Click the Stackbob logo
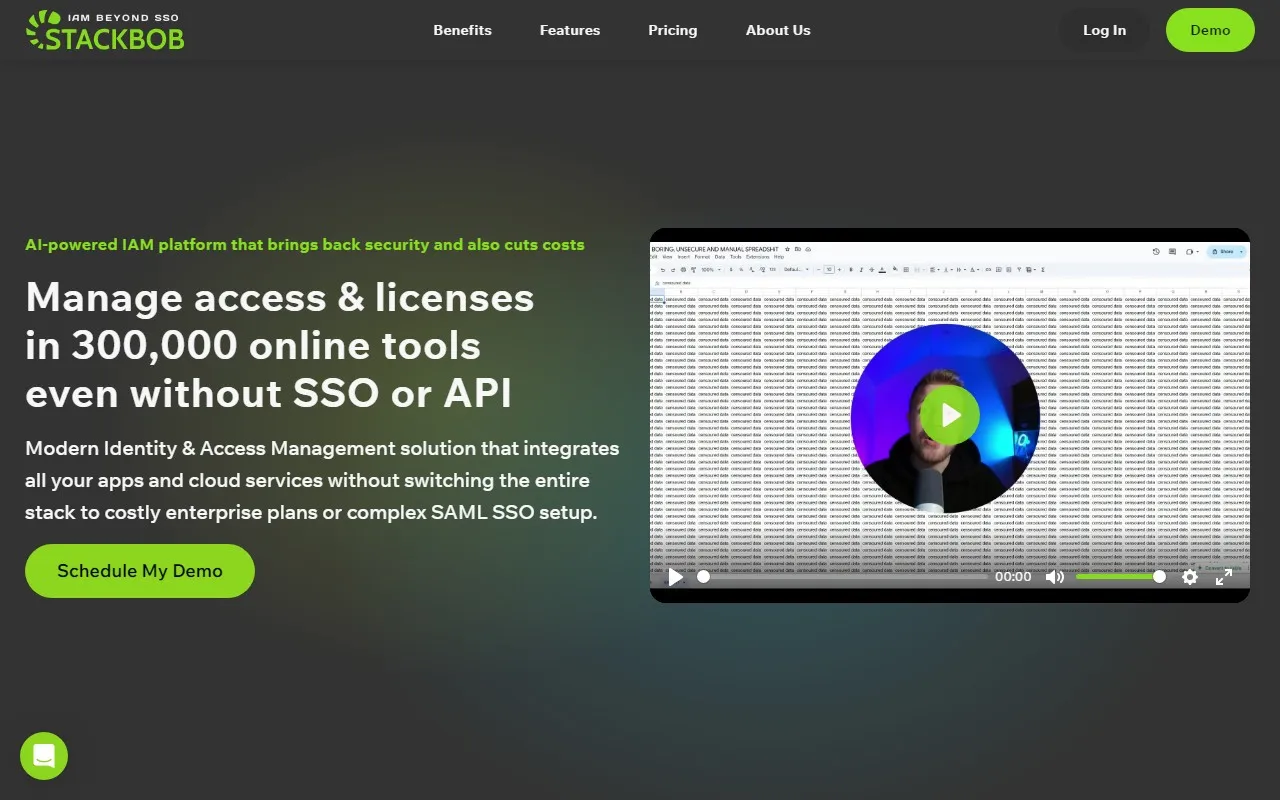Viewport: 1280px width, 800px height. (x=105, y=30)
